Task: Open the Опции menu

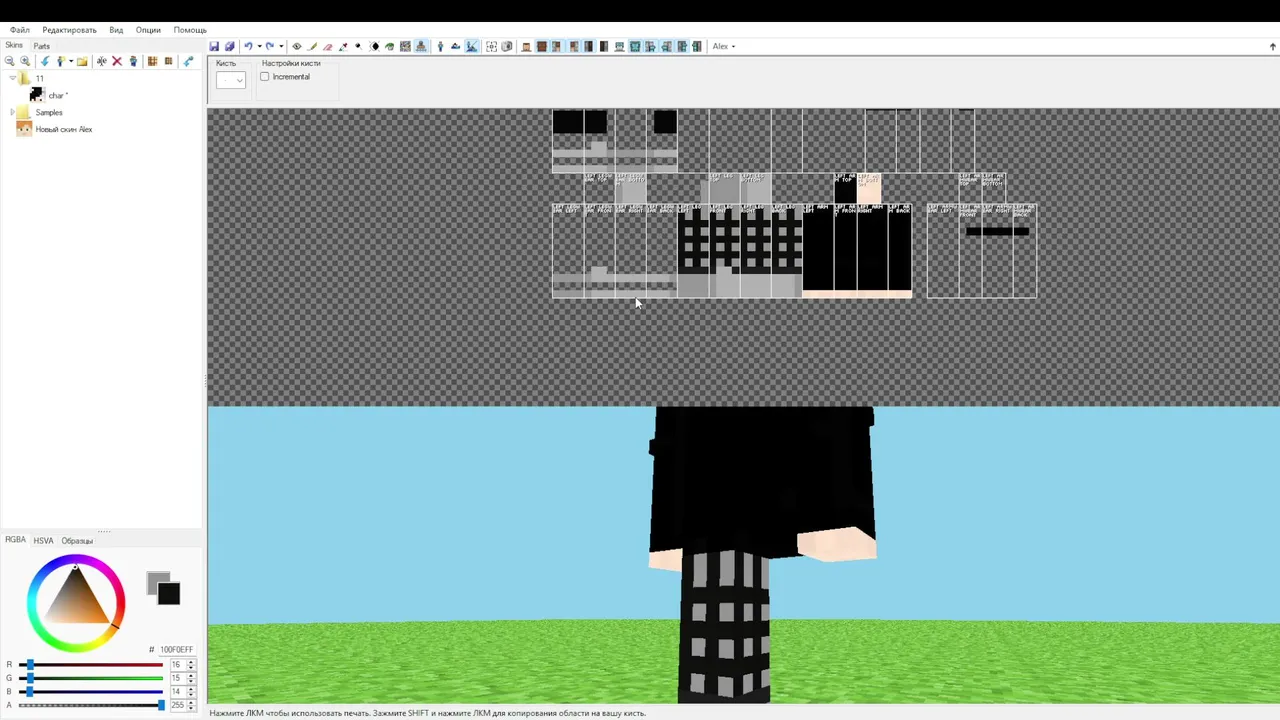Action: click(x=148, y=30)
